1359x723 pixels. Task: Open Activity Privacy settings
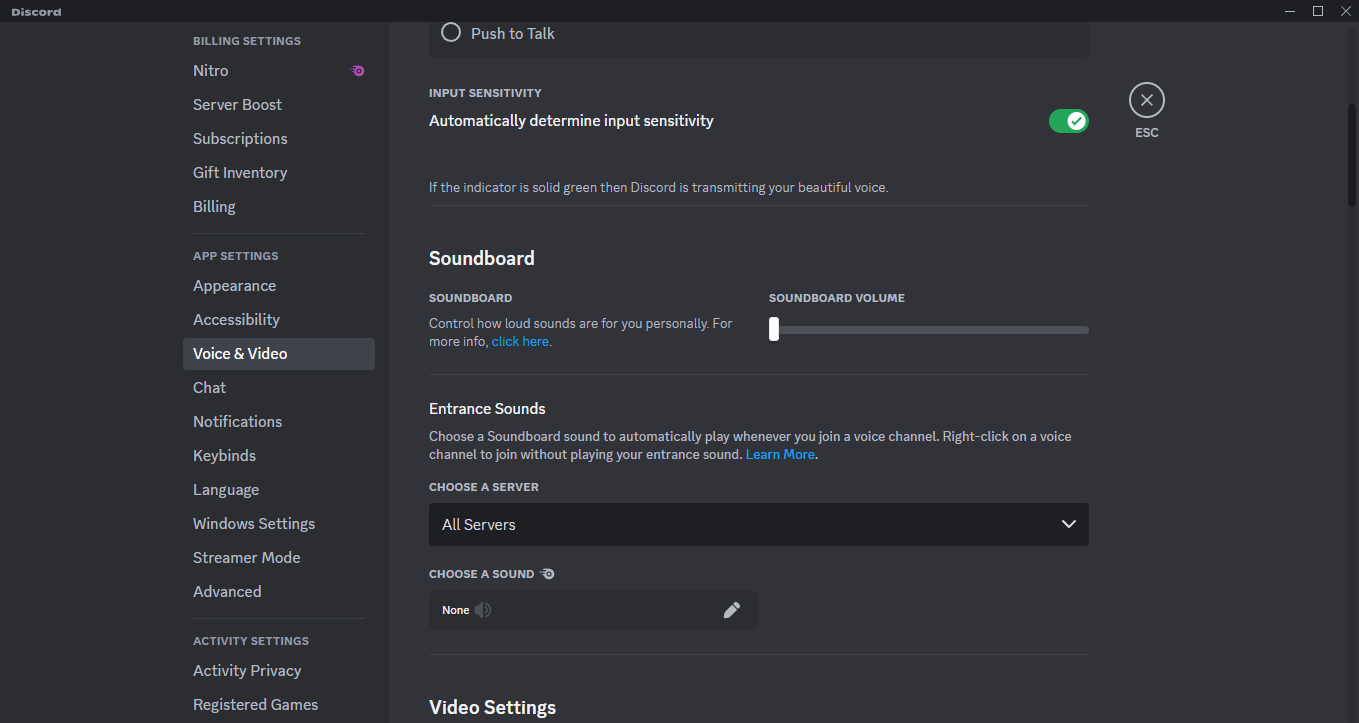[x=279, y=671]
